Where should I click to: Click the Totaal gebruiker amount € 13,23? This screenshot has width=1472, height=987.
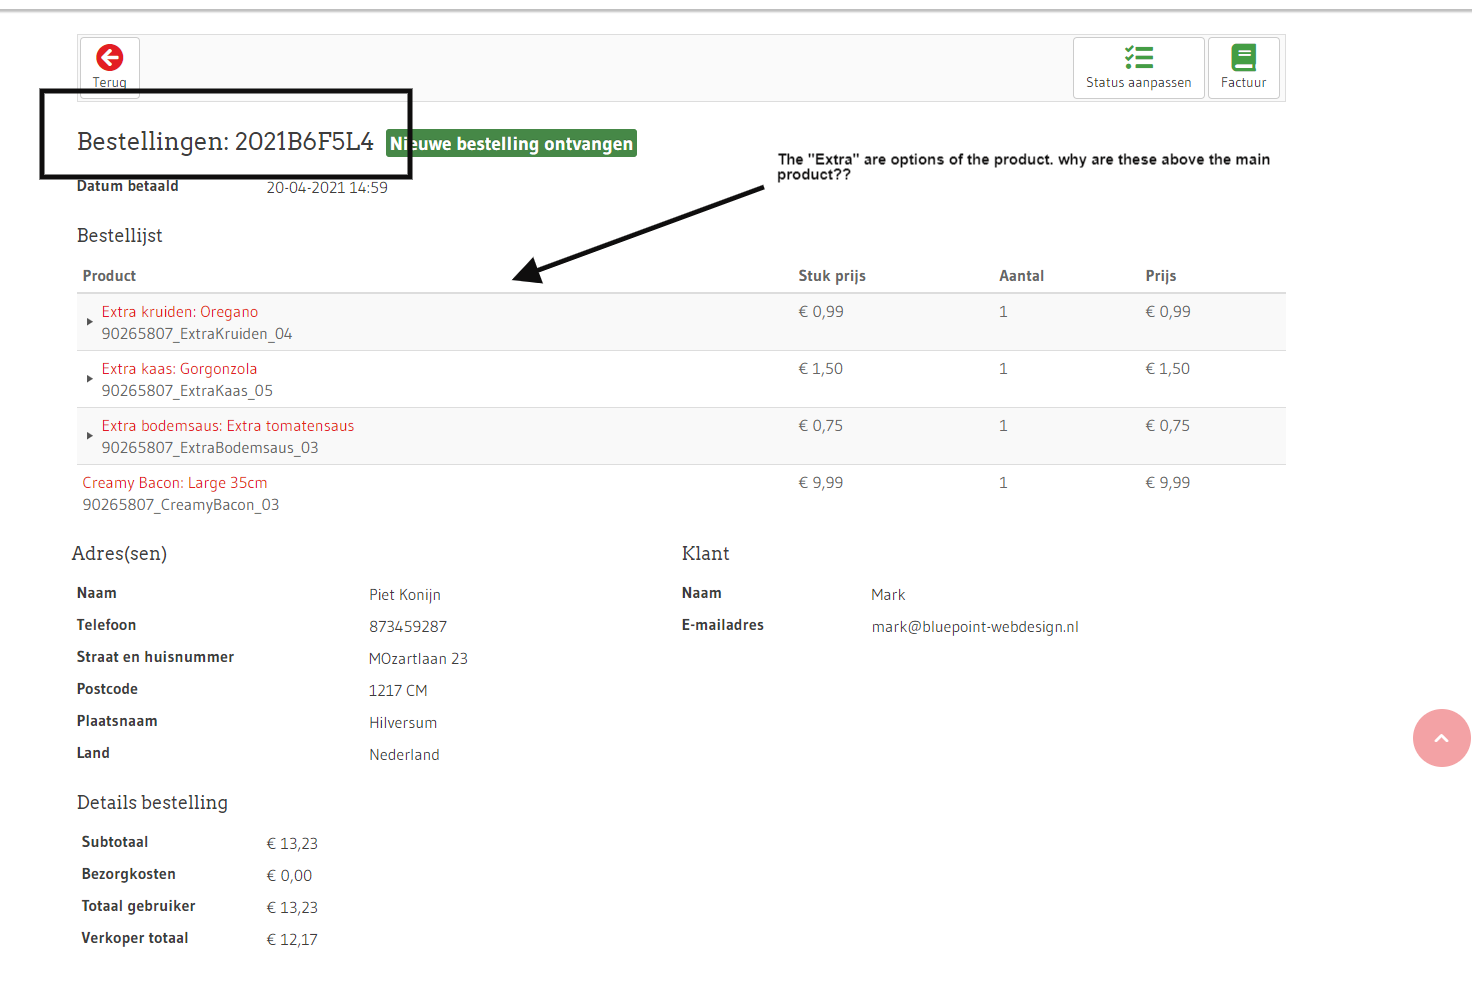click(292, 908)
